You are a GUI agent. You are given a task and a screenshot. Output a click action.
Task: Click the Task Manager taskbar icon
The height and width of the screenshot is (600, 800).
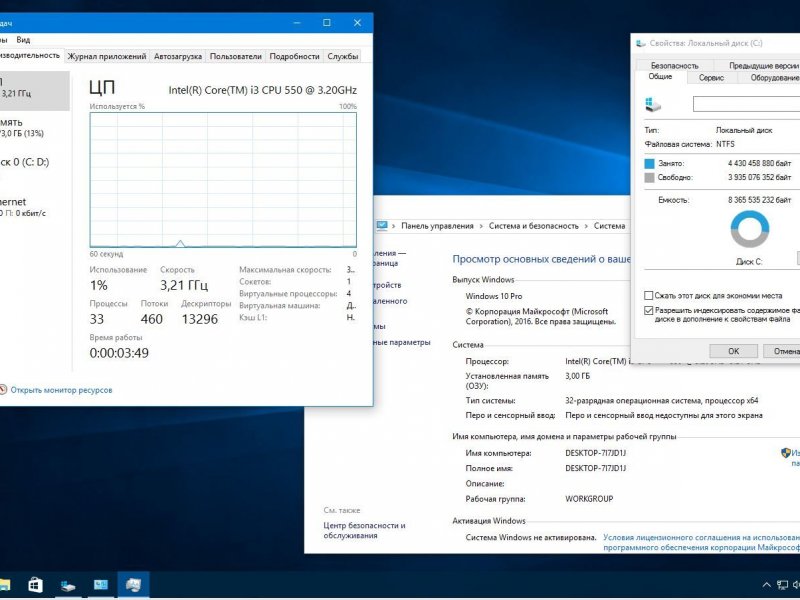click(x=134, y=585)
